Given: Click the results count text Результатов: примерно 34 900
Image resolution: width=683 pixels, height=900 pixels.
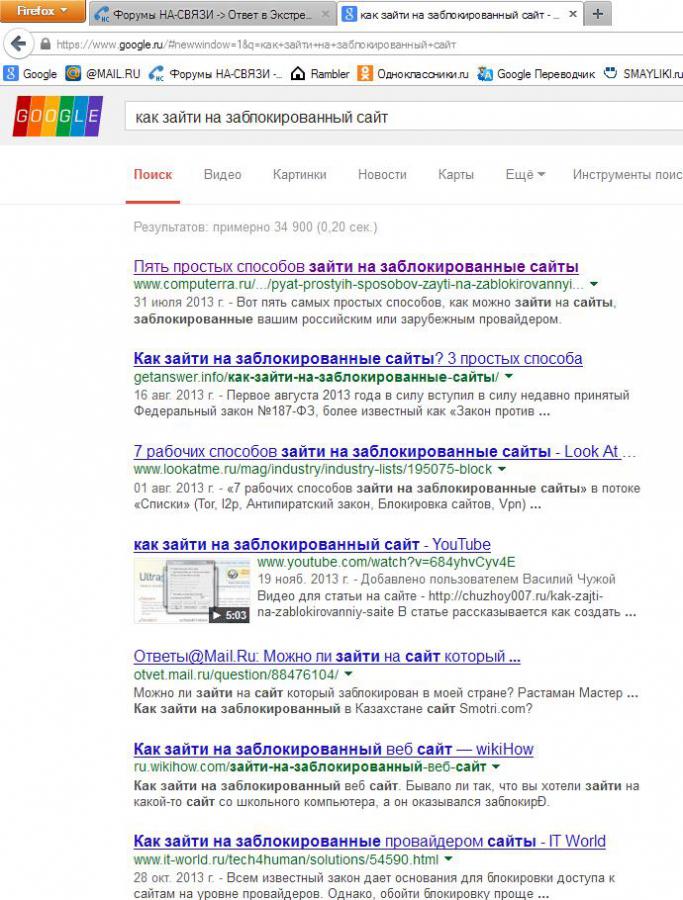Looking at the screenshot, I should (255, 227).
